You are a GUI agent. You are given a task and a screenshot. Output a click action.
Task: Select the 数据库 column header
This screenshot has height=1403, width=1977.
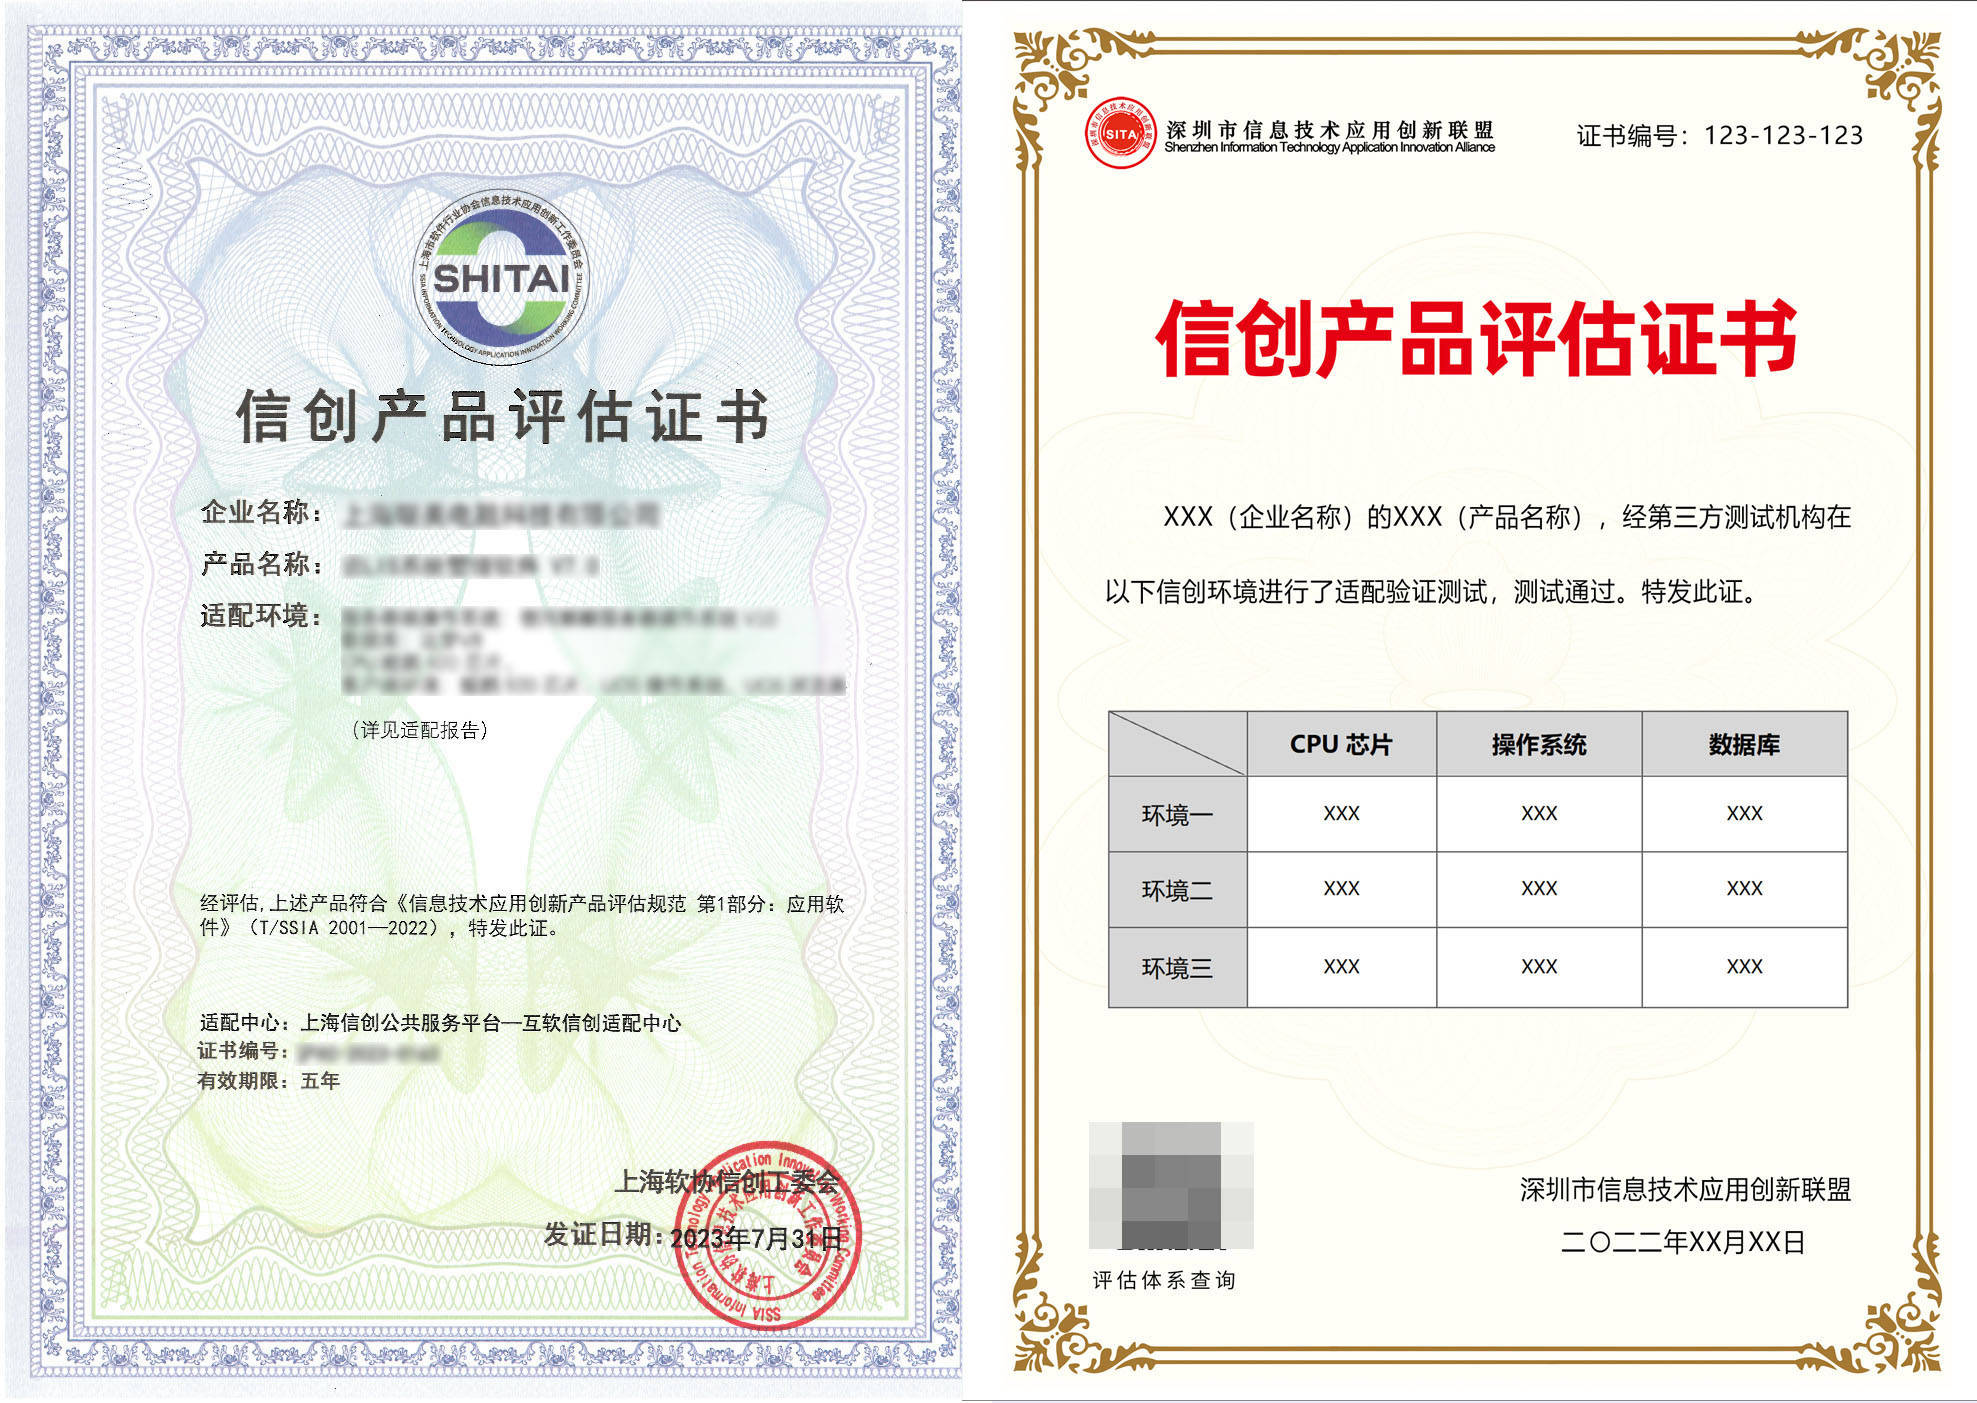pos(1743,744)
